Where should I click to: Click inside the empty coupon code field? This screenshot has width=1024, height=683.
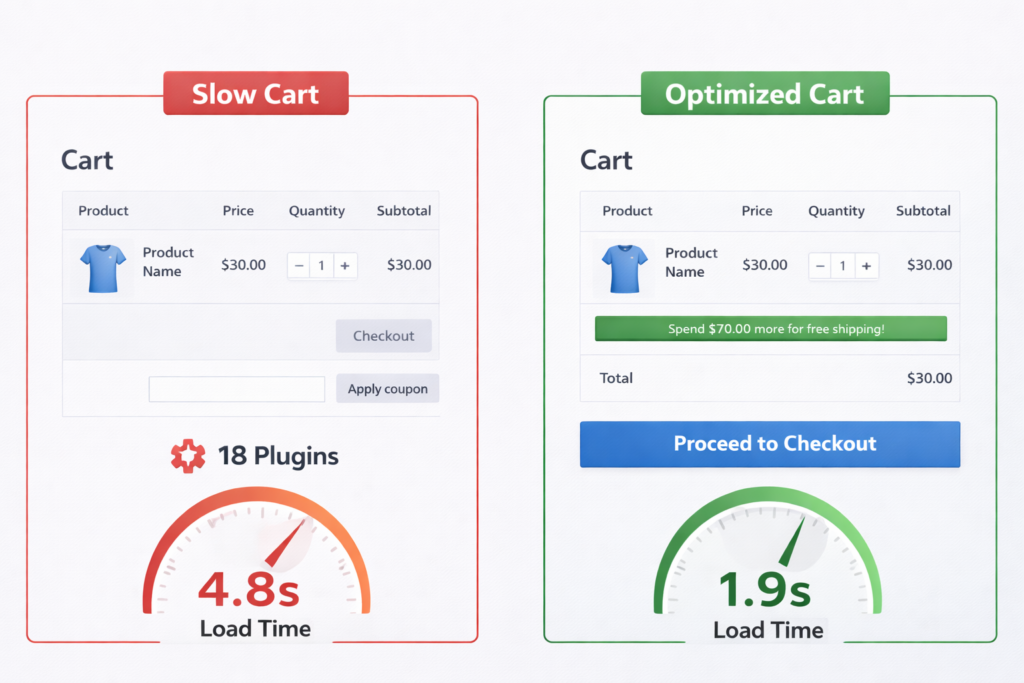236,389
